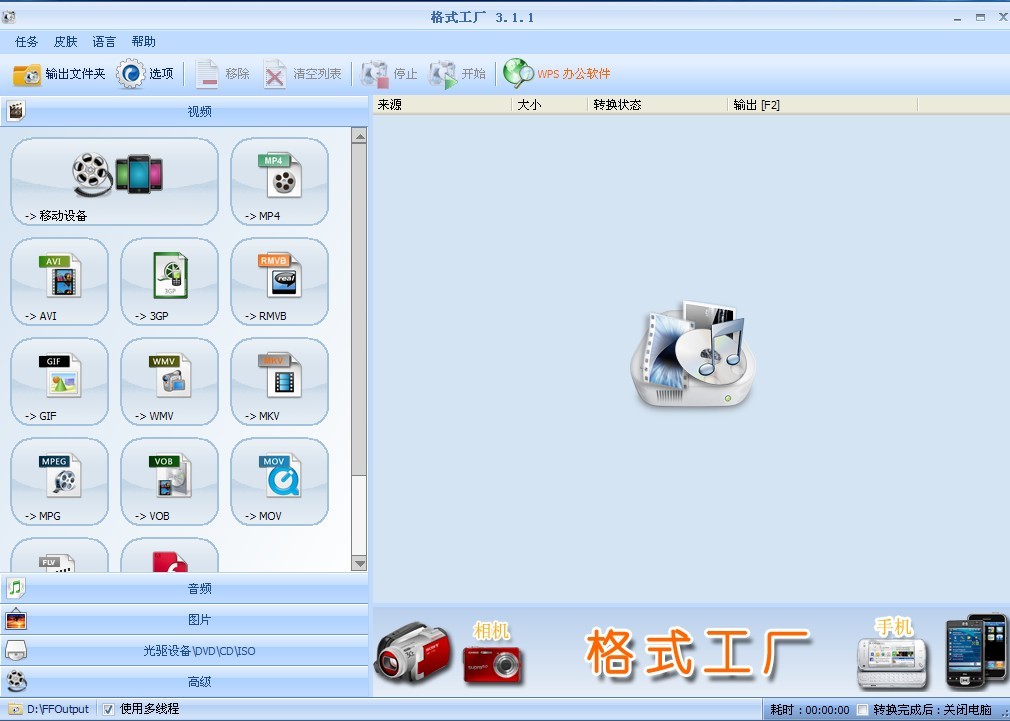Open the 语言 language menu
This screenshot has height=721, width=1010.
tap(104, 42)
